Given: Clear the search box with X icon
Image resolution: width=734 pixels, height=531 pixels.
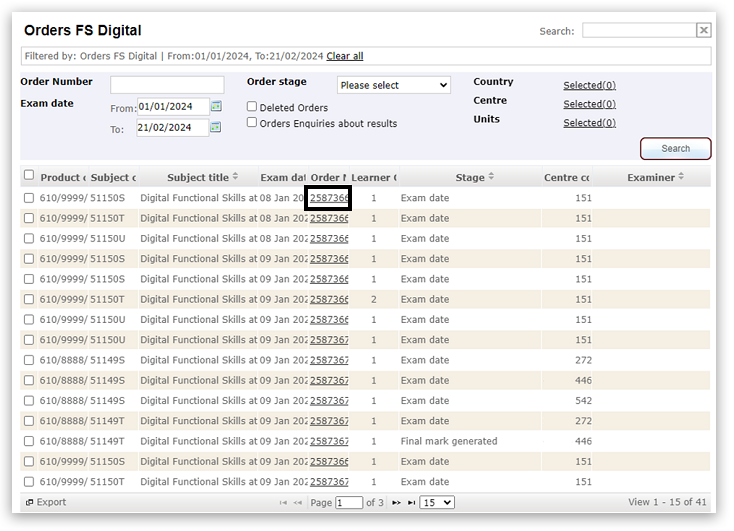Looking at the screenshot, I should click(704, 31).
